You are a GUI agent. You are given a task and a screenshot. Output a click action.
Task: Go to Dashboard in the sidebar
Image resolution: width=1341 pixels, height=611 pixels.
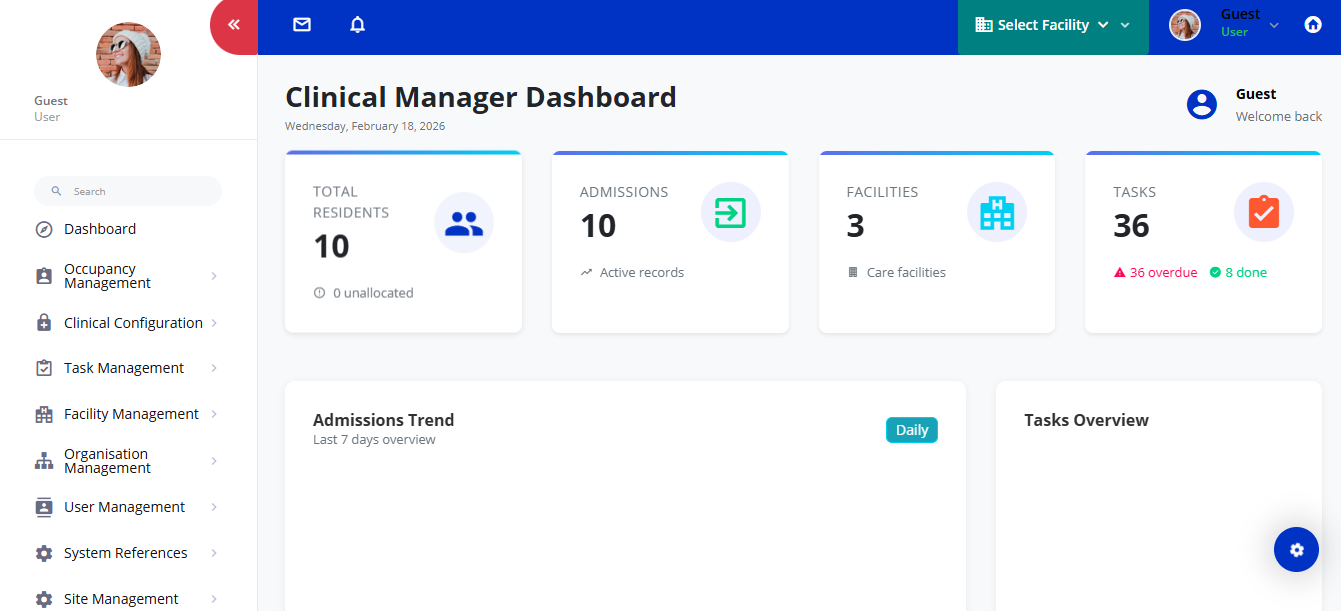[x=99, y=229]
